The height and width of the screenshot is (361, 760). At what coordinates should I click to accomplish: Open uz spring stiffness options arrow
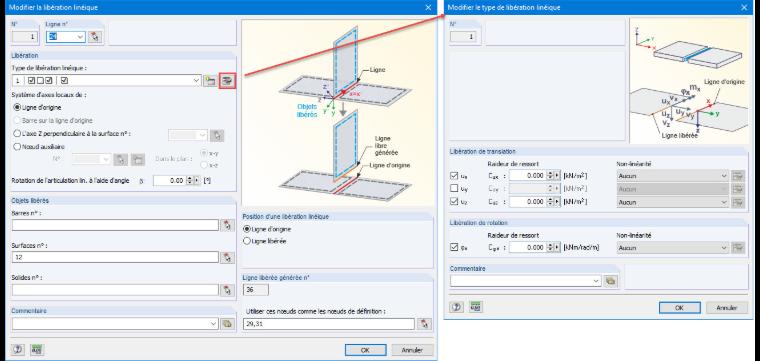(557, 202)
